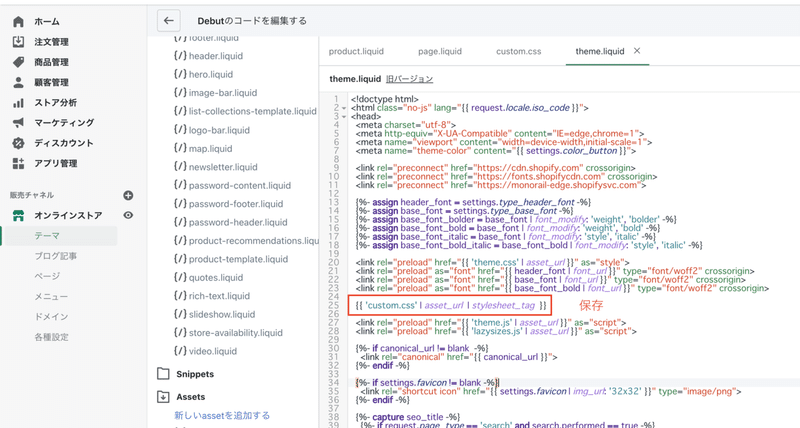Click the capture seo_title line 38
Viewport: 800px width, 428px height.
[408, 417]
